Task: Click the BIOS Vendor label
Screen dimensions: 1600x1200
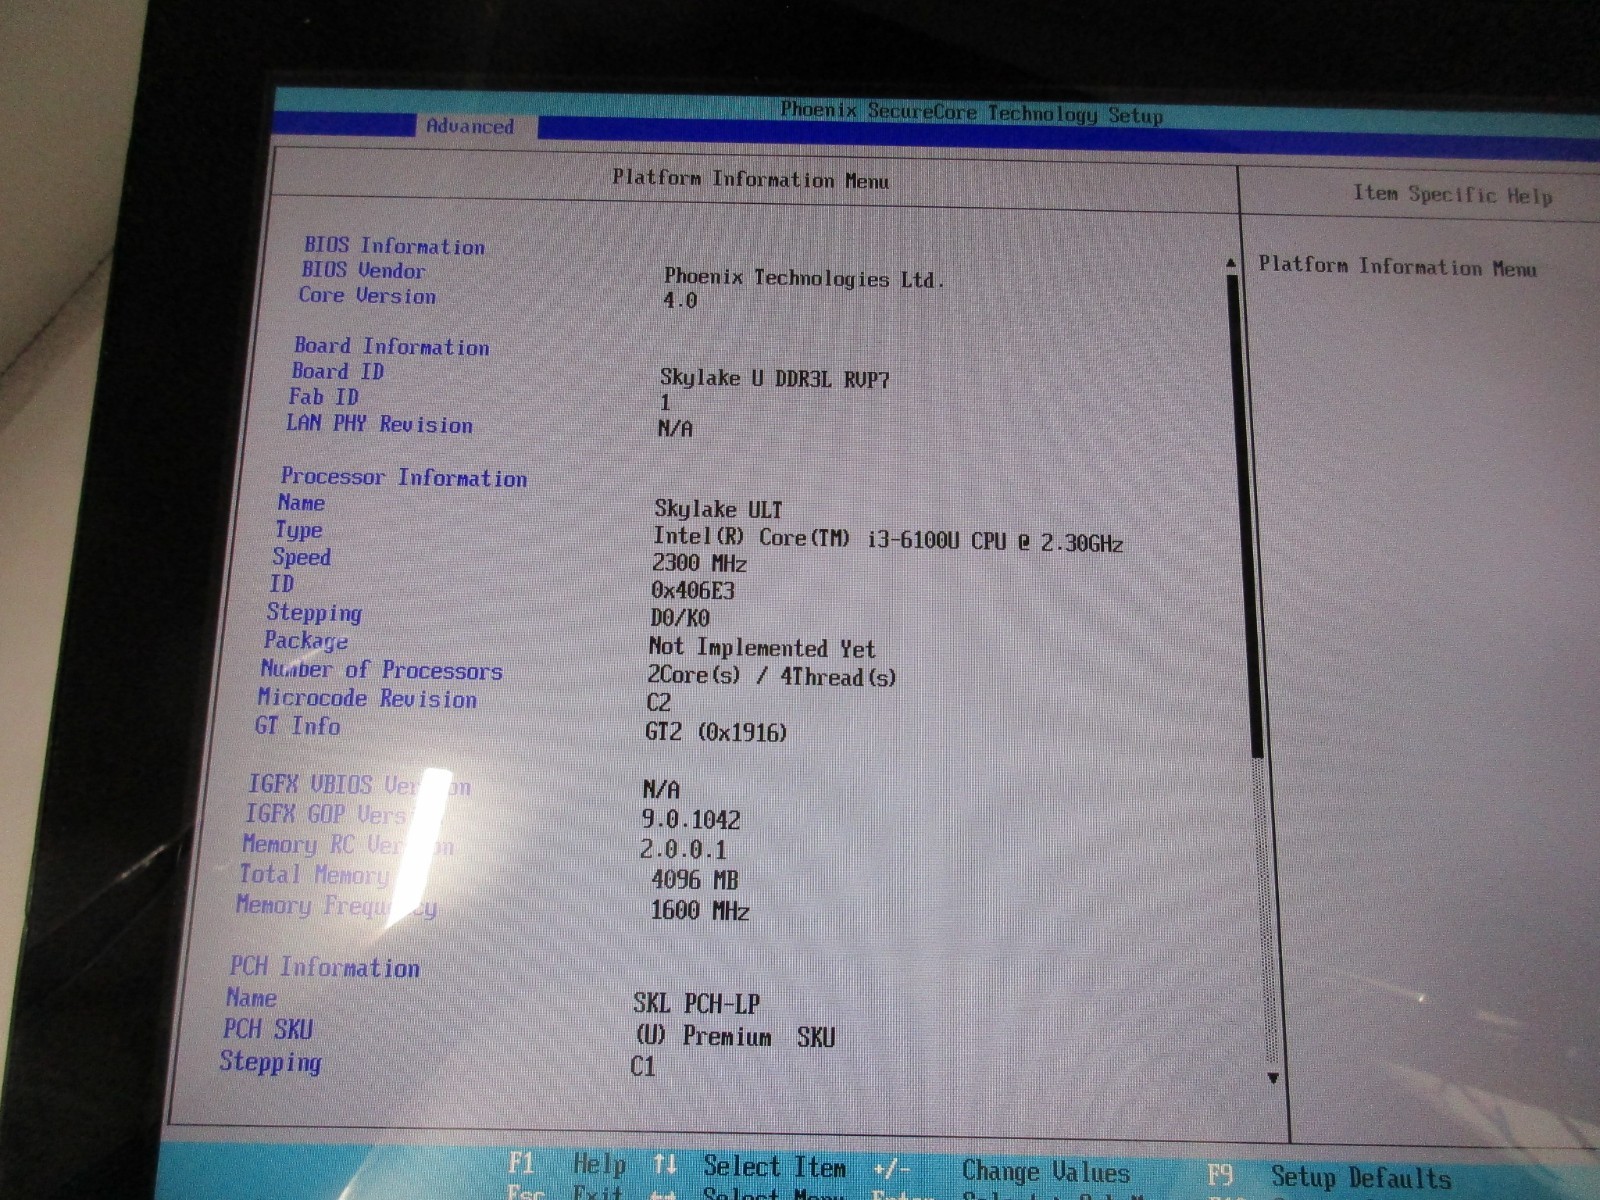Action: [x=364, y=270]
